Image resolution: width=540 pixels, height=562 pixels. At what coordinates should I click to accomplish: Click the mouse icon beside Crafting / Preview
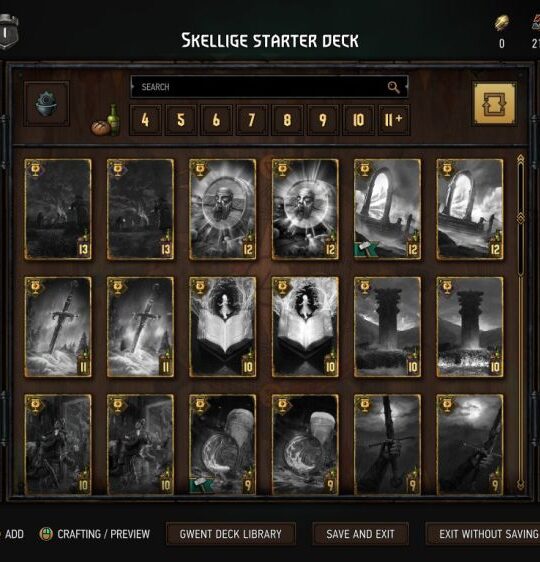pyautogui.click(x=46, y=534)
